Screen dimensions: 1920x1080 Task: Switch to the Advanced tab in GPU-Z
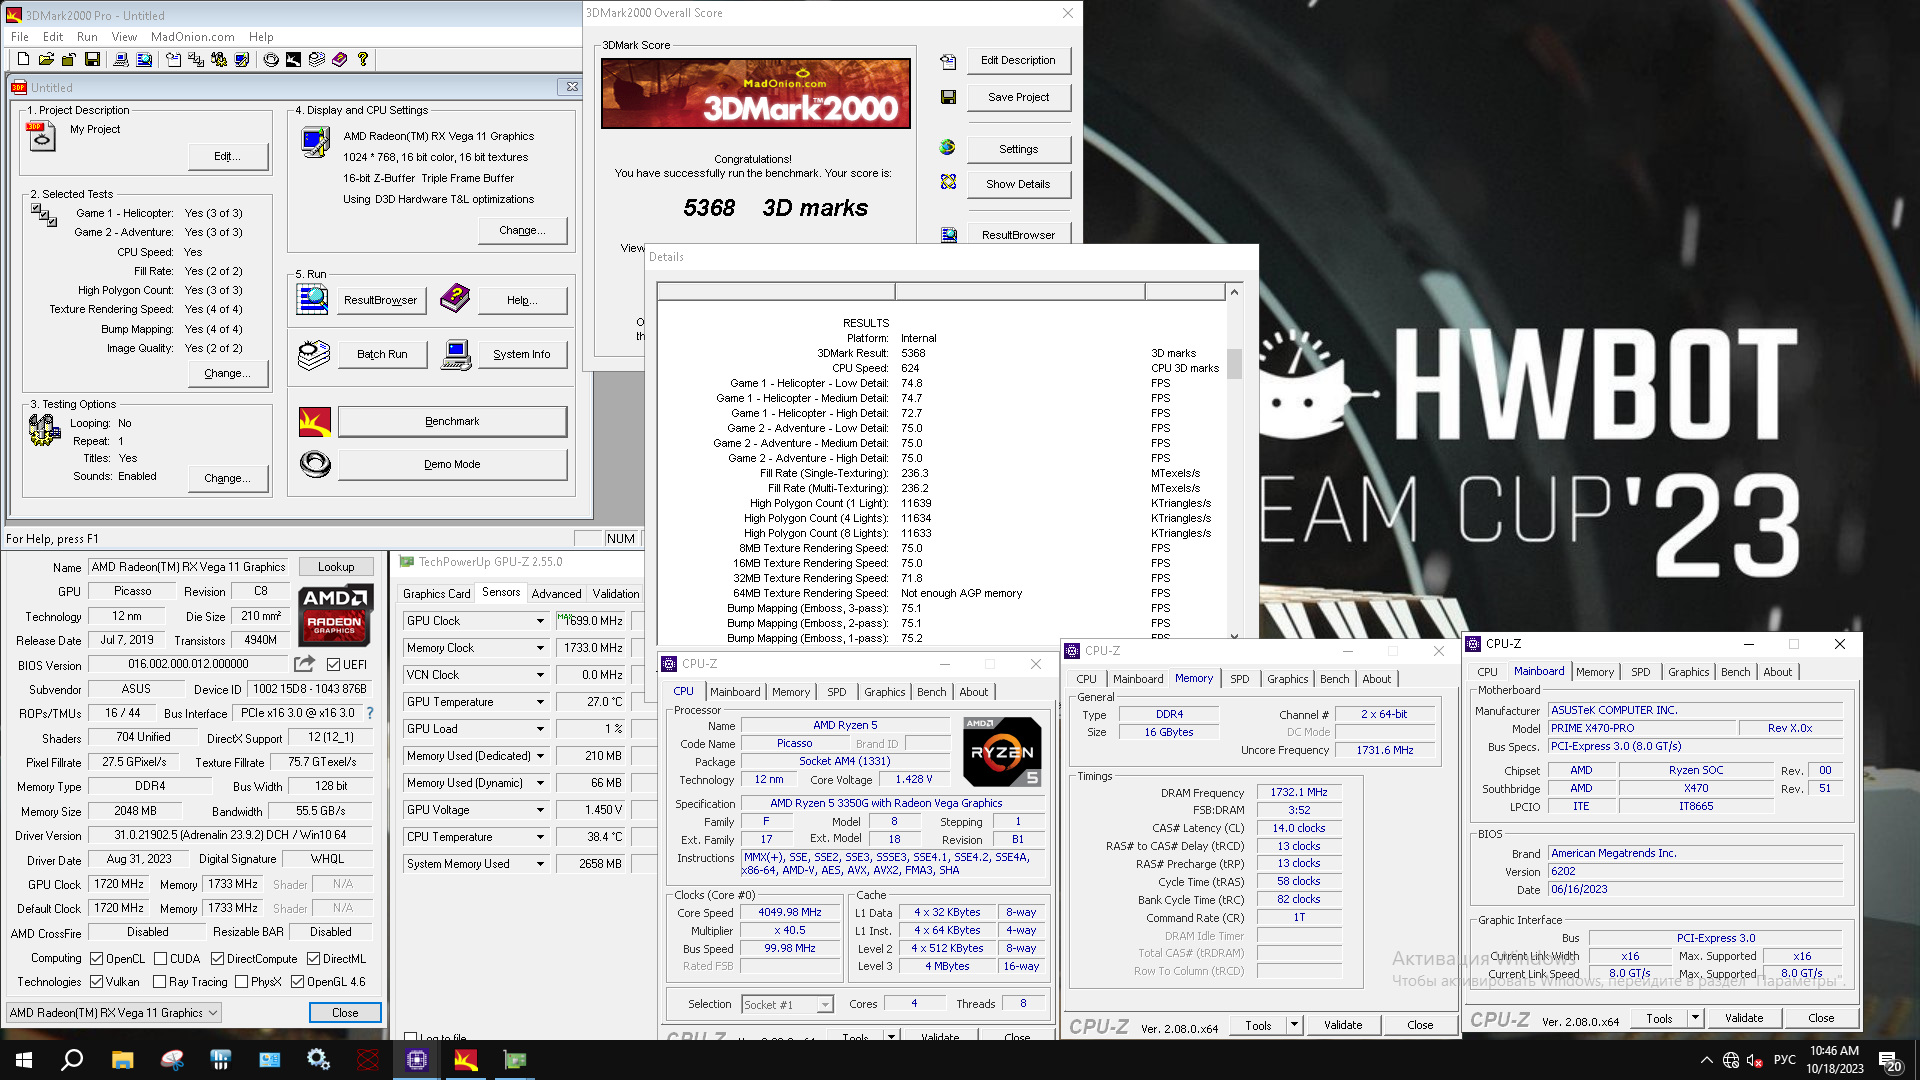tap(556, 594)
